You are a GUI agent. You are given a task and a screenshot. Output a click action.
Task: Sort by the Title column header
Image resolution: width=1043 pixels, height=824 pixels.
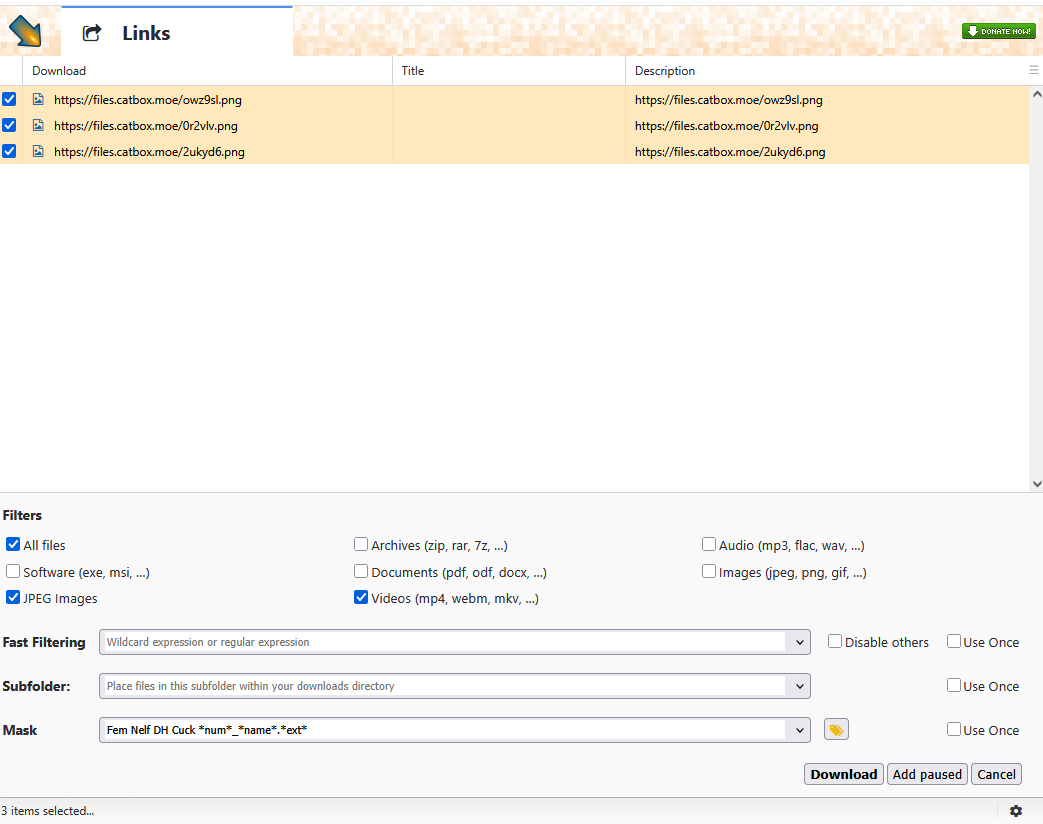click(509, 70)
